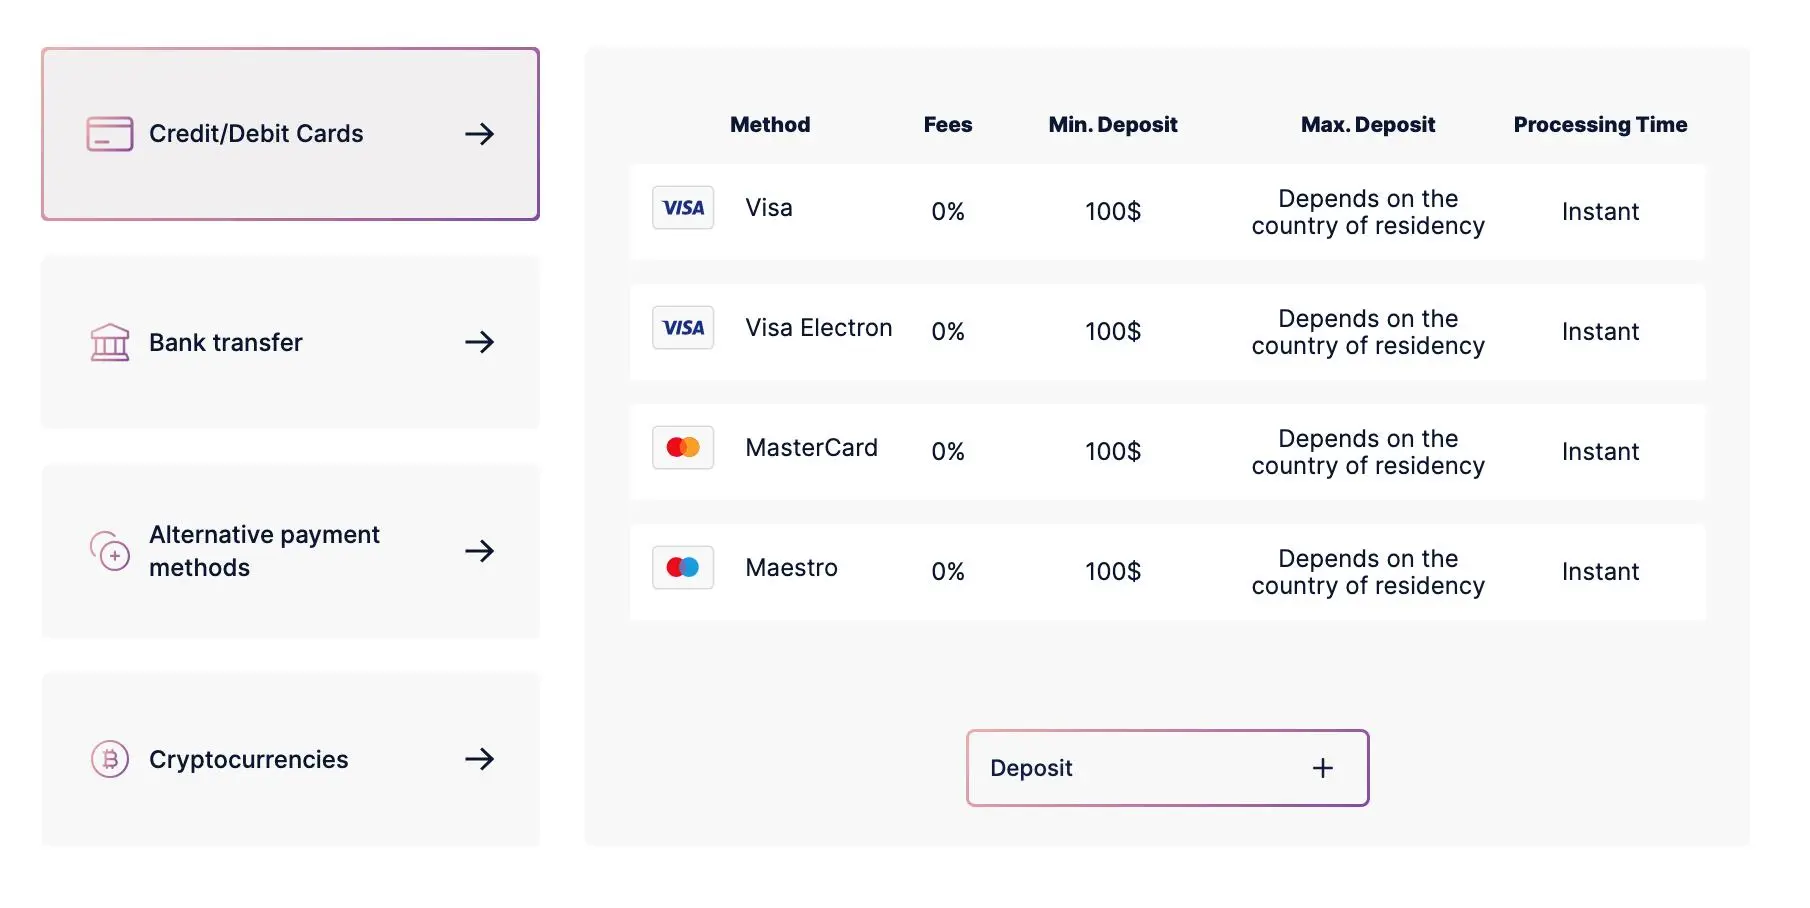Switch to Alternative payment methods tab
This screenshot has width=1810, height=908.
pyautogui.click(x=290, y=551)
